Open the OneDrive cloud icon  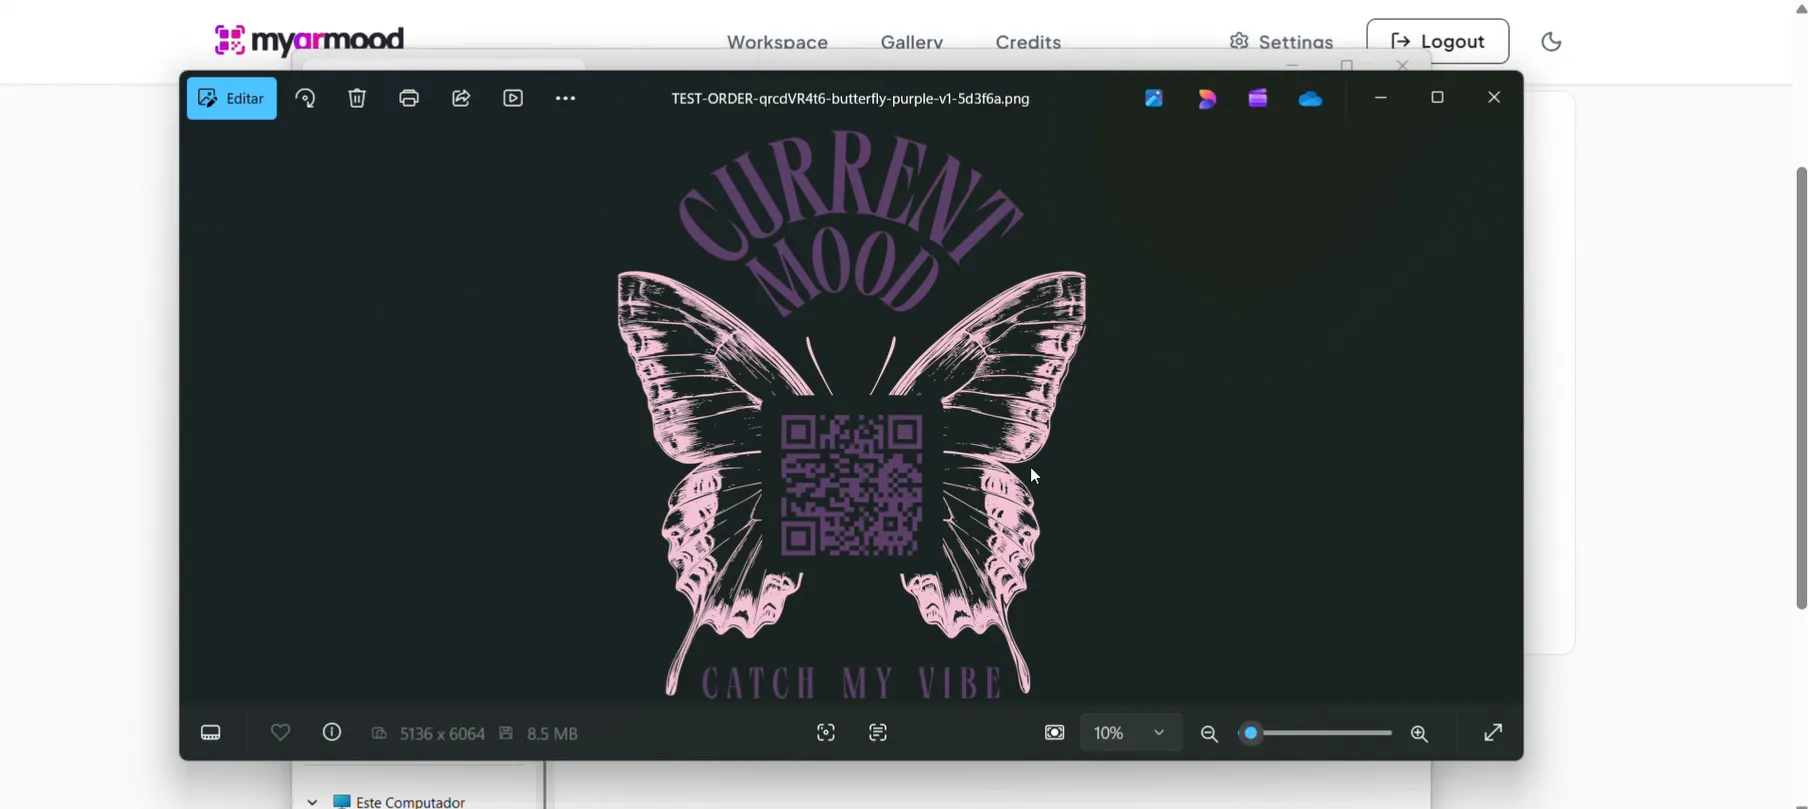click(1310, 98)
